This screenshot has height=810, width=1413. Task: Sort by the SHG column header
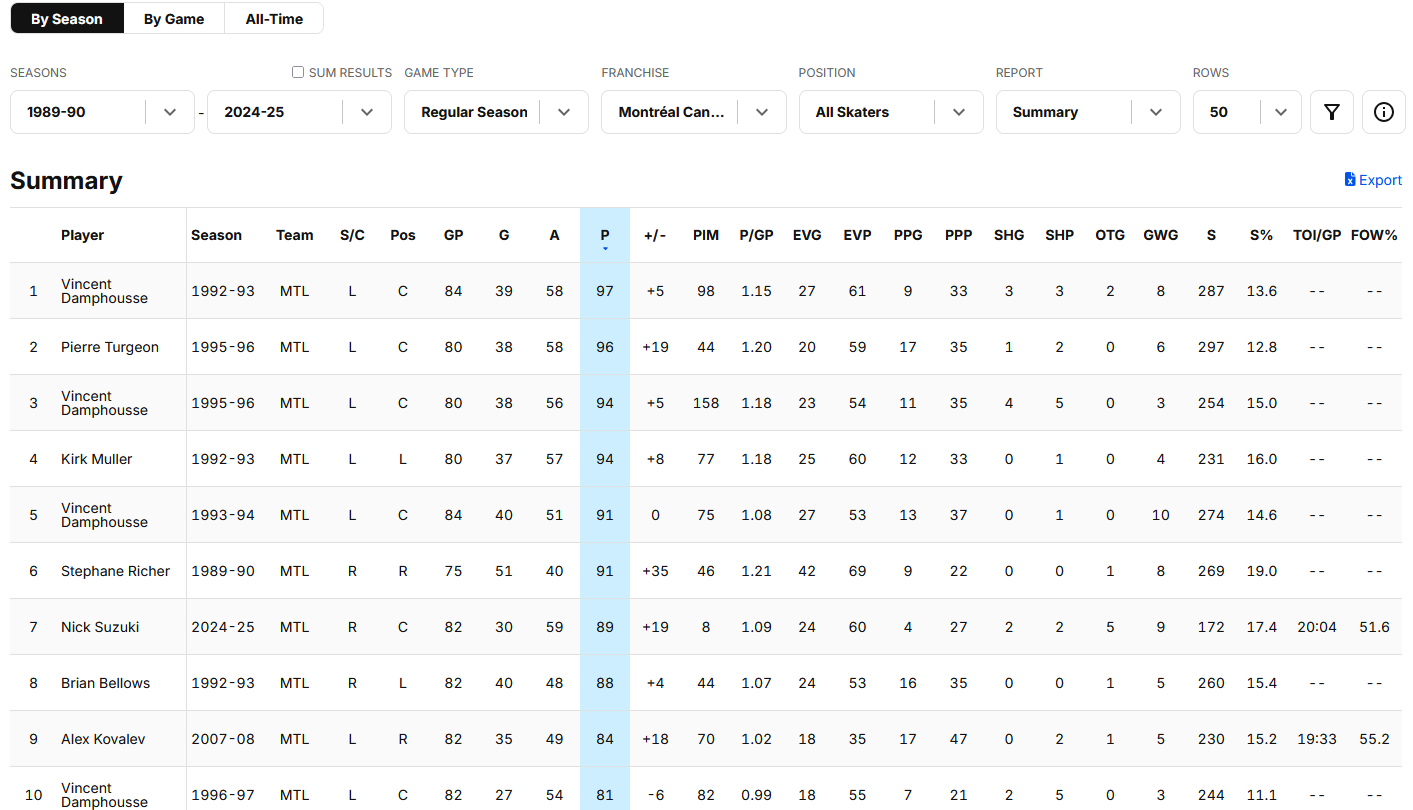[1009, 235]
